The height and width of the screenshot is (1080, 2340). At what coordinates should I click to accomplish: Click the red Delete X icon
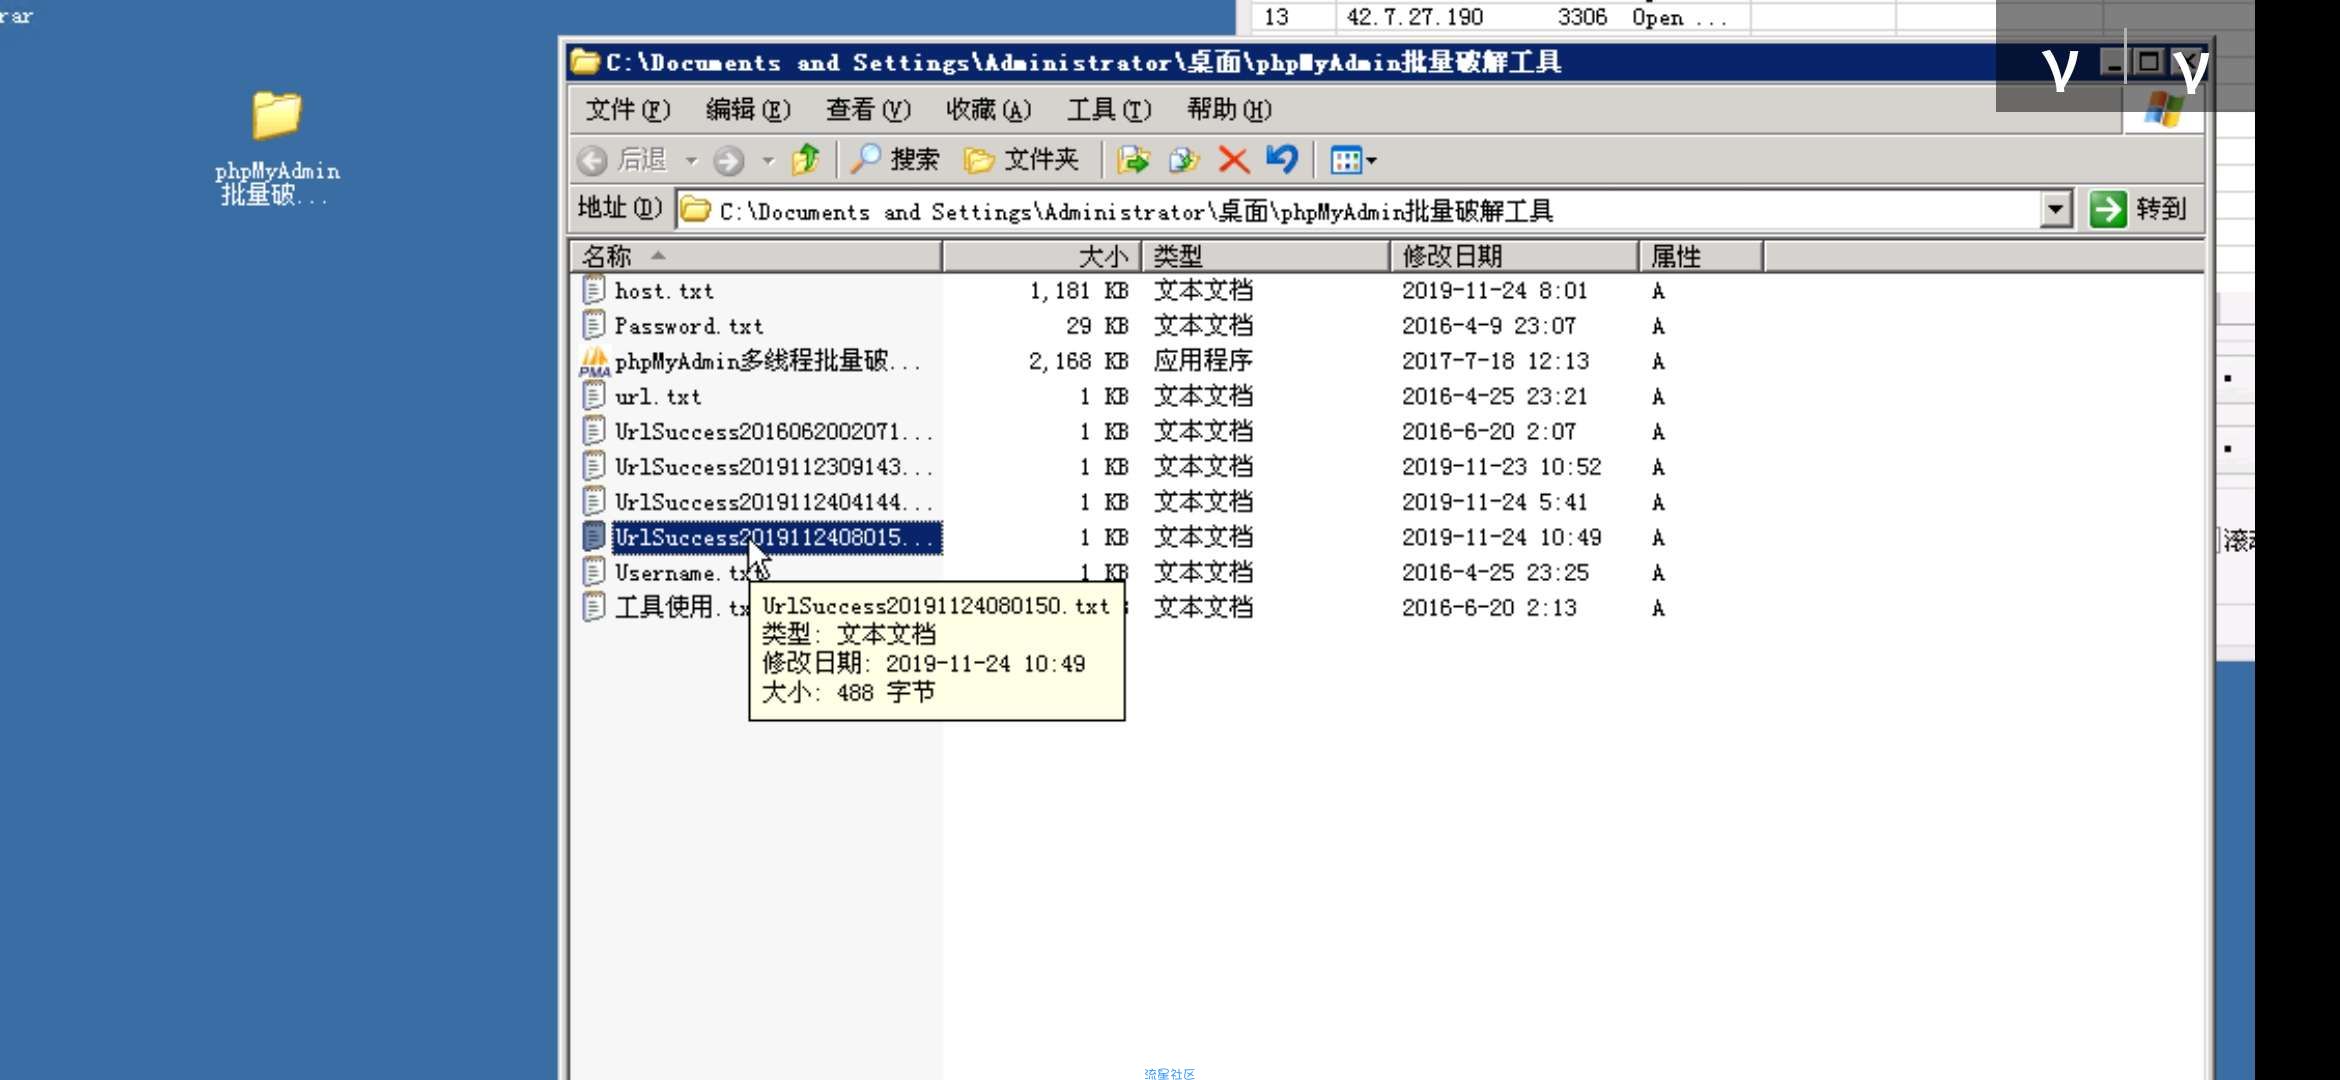(1234, 160)
